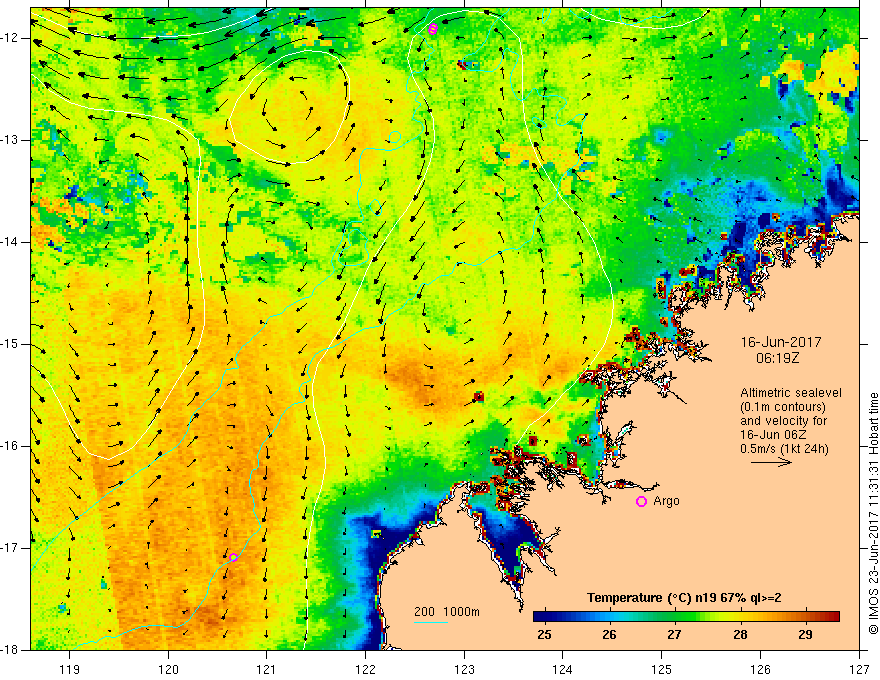Click the '16-Jun-2017' date text

tap(781, 342)
